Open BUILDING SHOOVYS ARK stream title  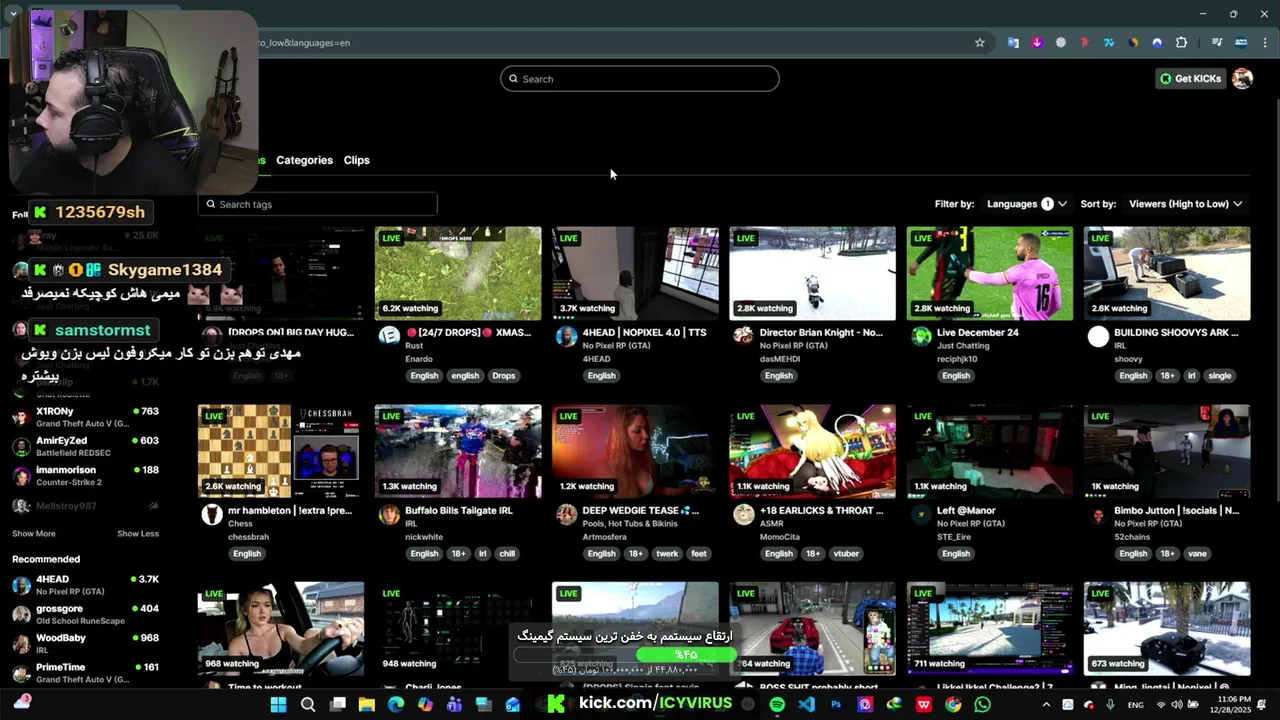[1176, 332]
